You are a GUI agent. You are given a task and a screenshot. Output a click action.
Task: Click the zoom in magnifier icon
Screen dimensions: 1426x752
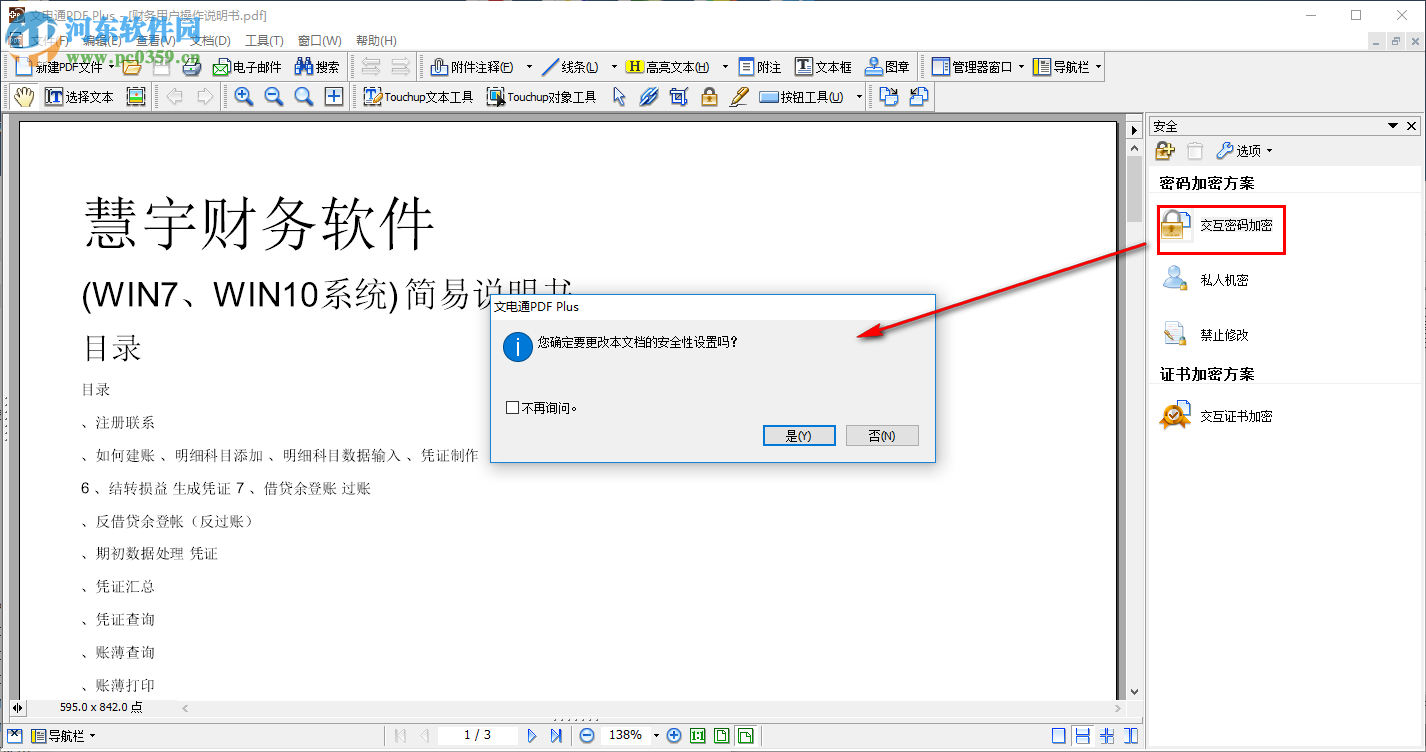pyautogui.click(x=244, y=96)
